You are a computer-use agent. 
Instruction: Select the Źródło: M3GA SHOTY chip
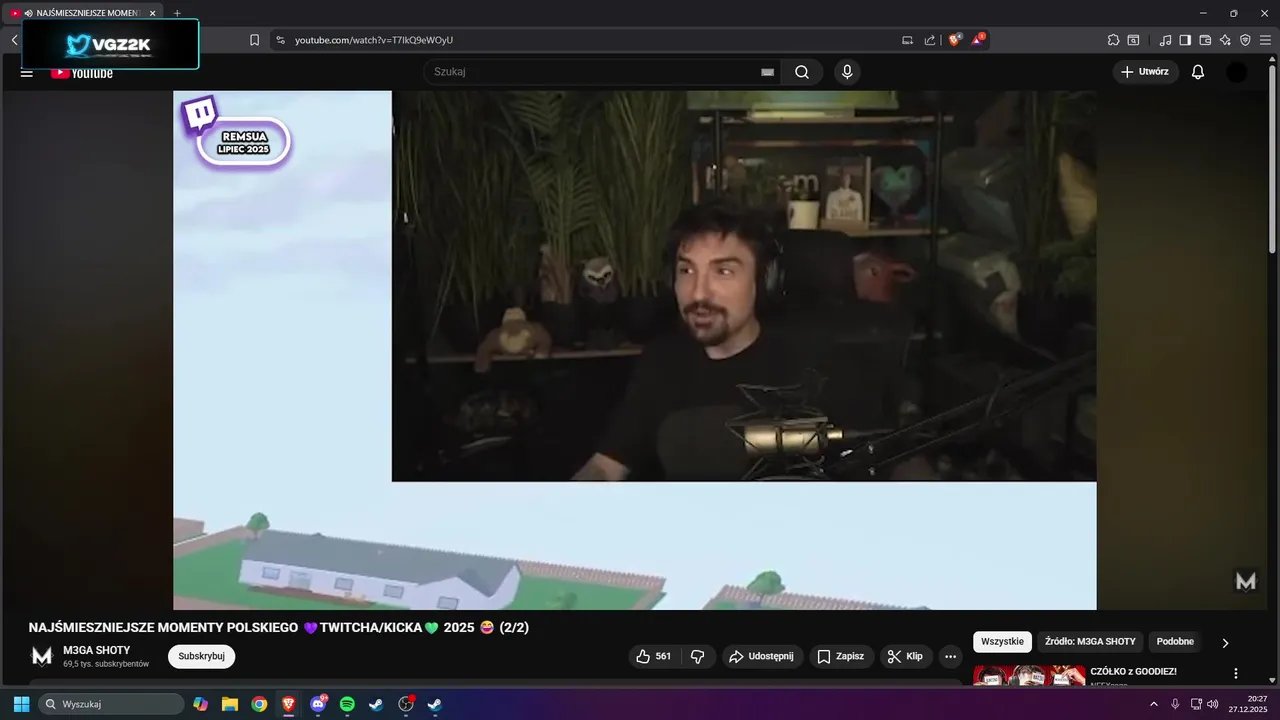1090,642
